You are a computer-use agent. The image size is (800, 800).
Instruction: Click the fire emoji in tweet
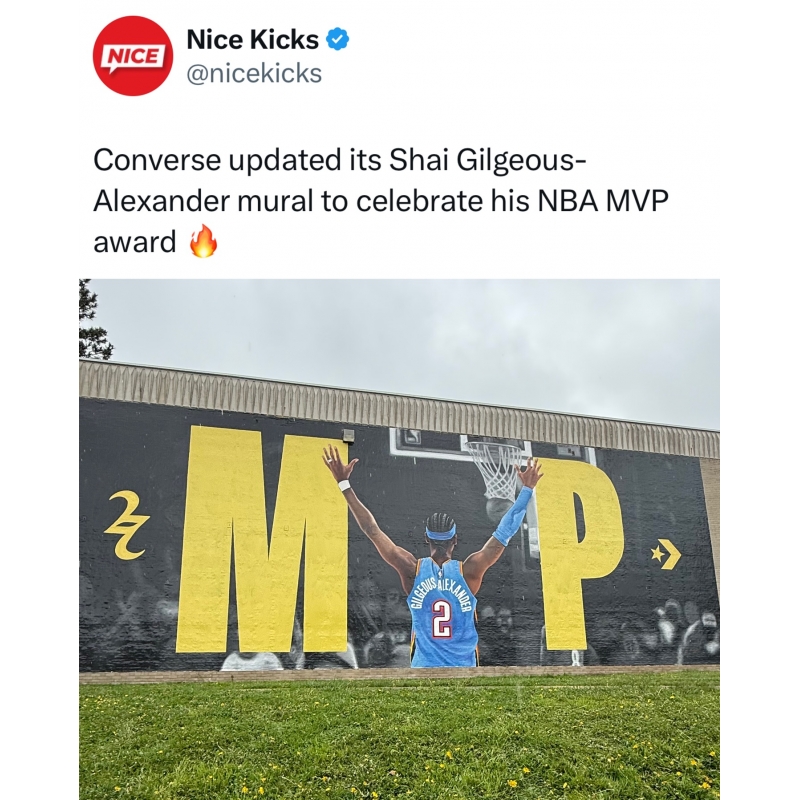pyautogui.click(x=204, y=241)
